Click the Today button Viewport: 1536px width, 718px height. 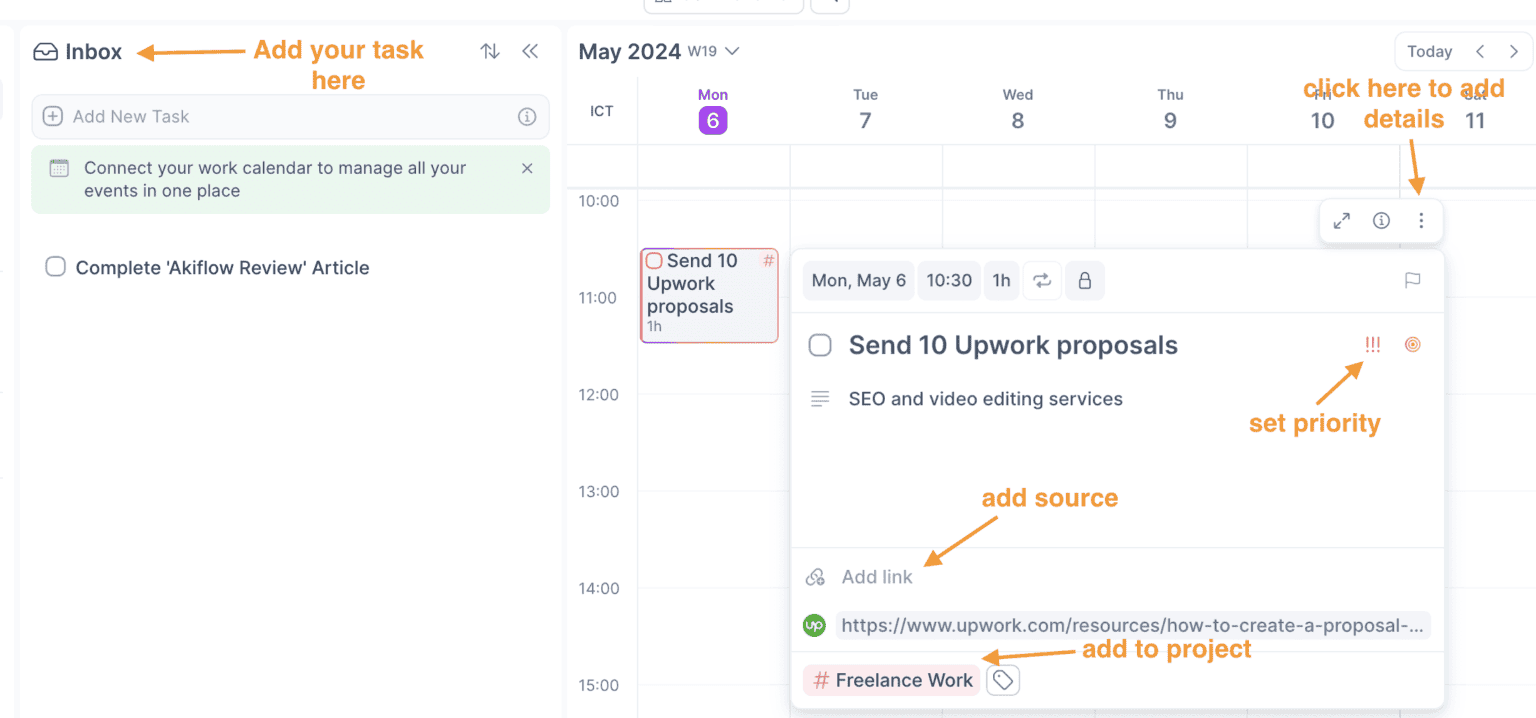[x=1429, y=51]
